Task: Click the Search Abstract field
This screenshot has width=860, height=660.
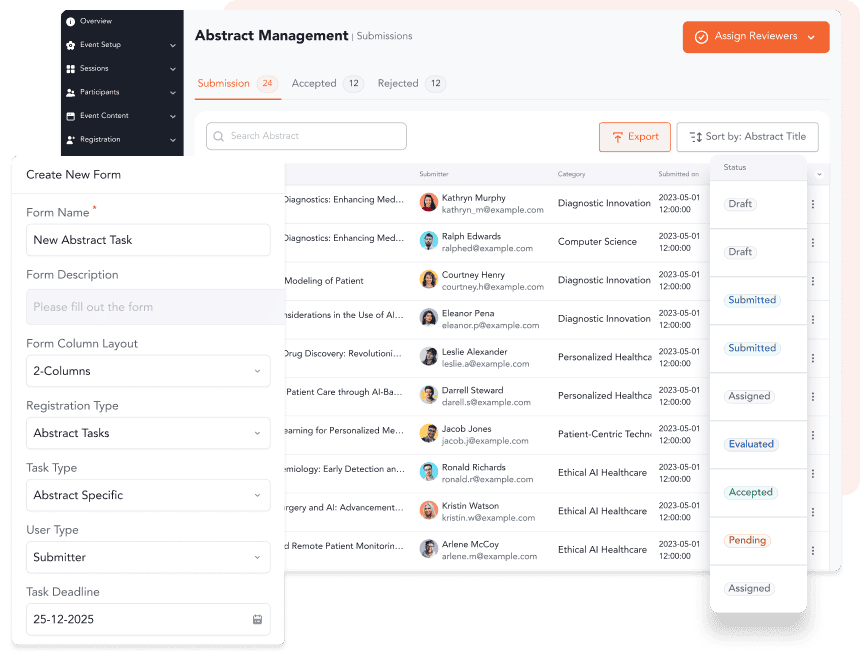Action: pos(306,136)
